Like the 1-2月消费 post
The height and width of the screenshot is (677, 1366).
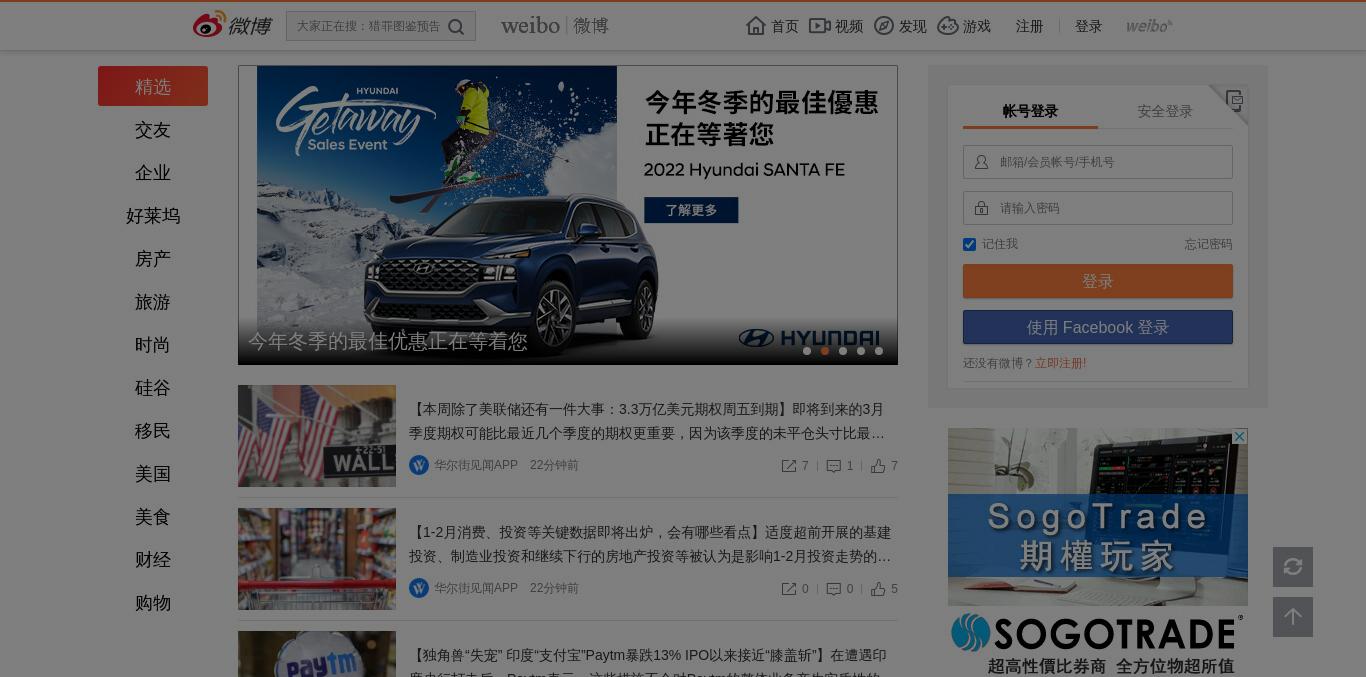click(x=884, y=589)
